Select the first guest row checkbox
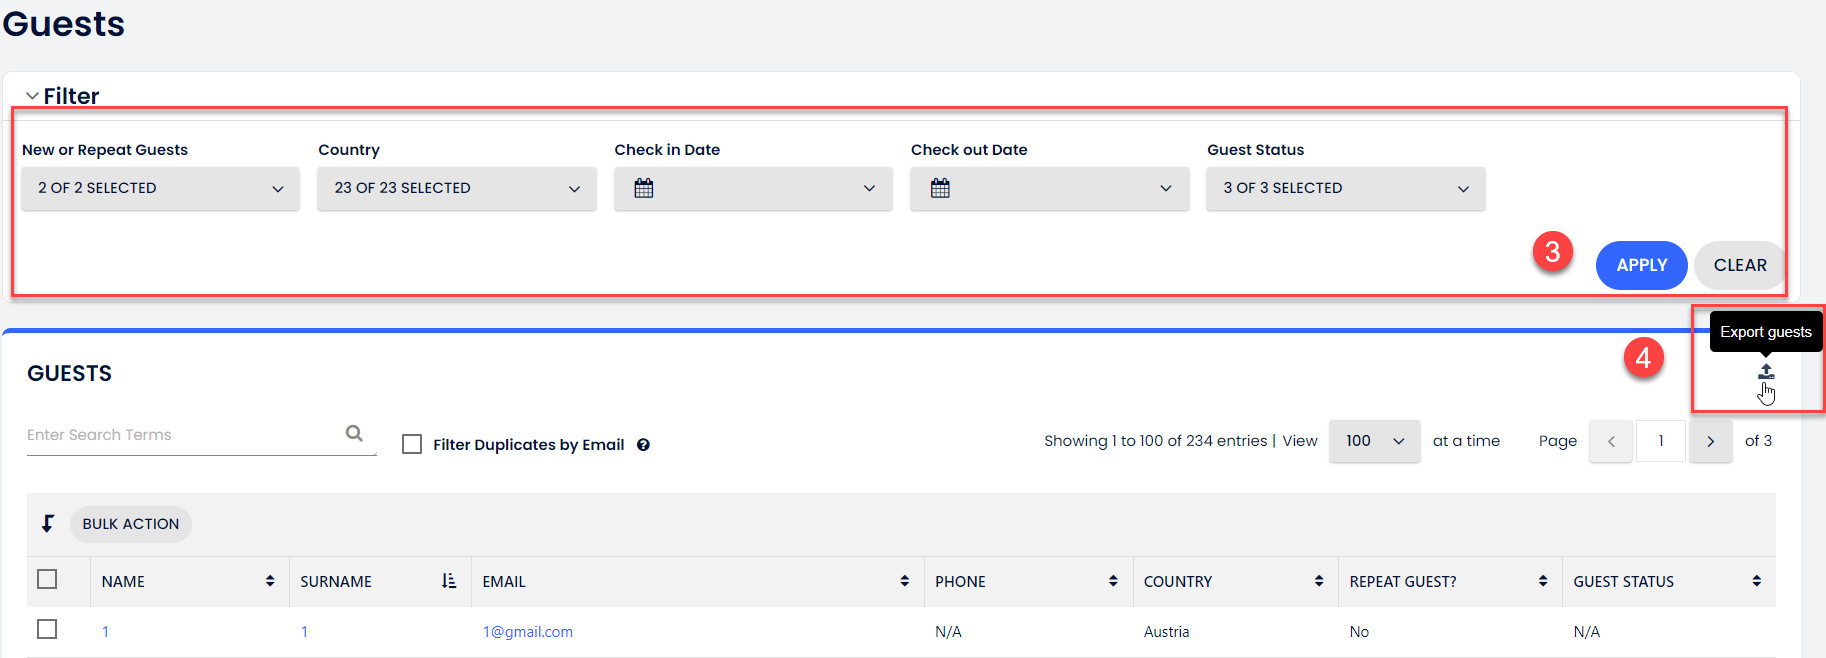 click(x=47, y=629)
